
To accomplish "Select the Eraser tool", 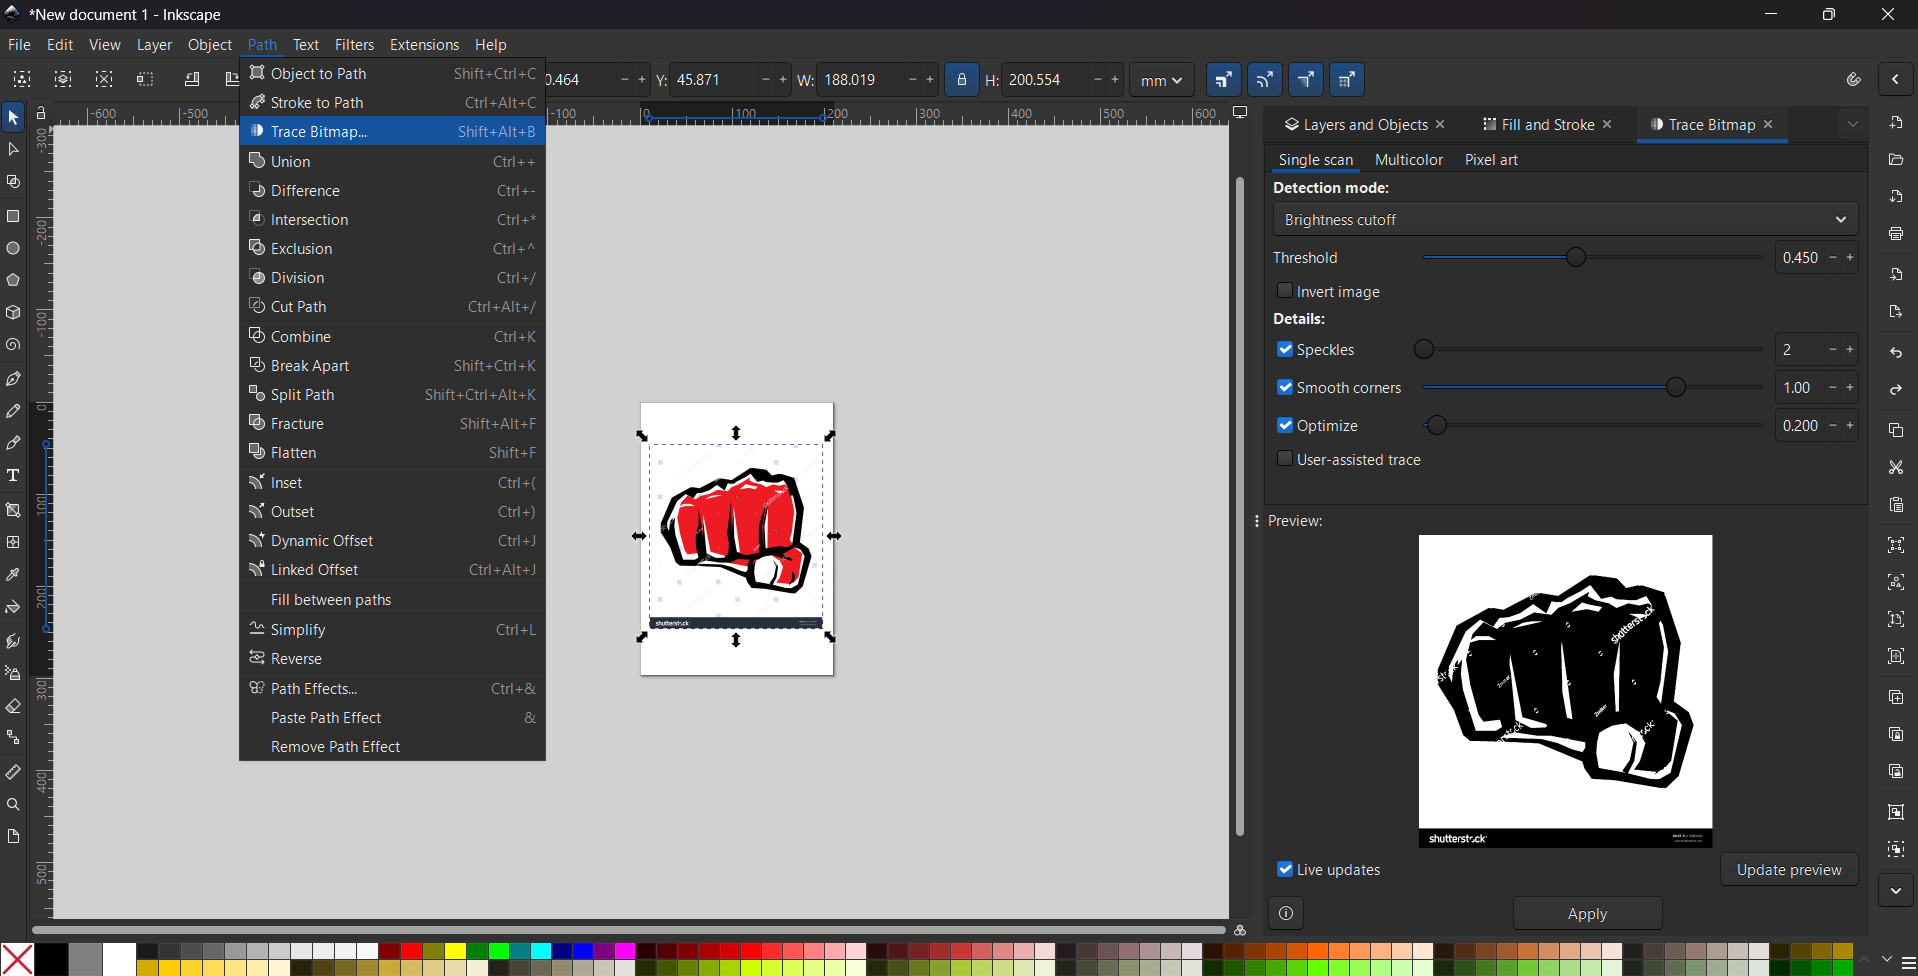I will [x=13, y=706].
